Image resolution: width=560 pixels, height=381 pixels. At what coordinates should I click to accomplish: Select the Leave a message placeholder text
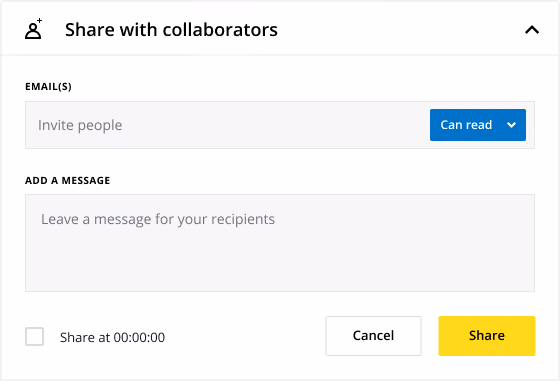click(158, 219)
